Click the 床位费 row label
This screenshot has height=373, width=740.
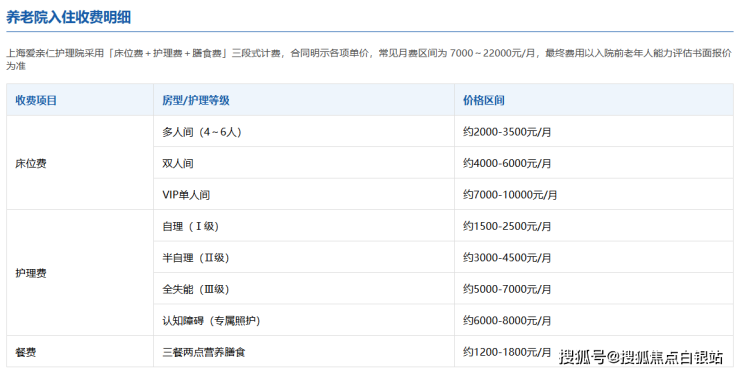click(31, 163)
